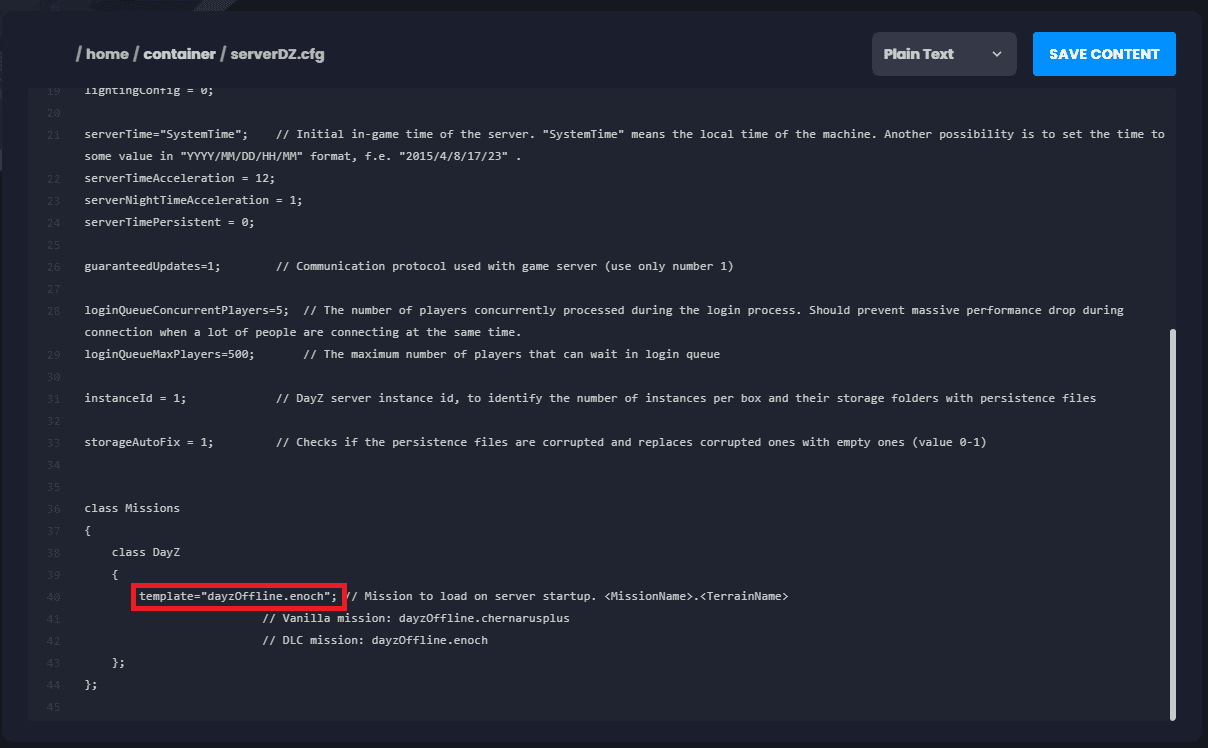Click the serverNightTimeAcceleration = 1 line
The width and height of the screenshot is (1208, 748).
coord(193,200)
